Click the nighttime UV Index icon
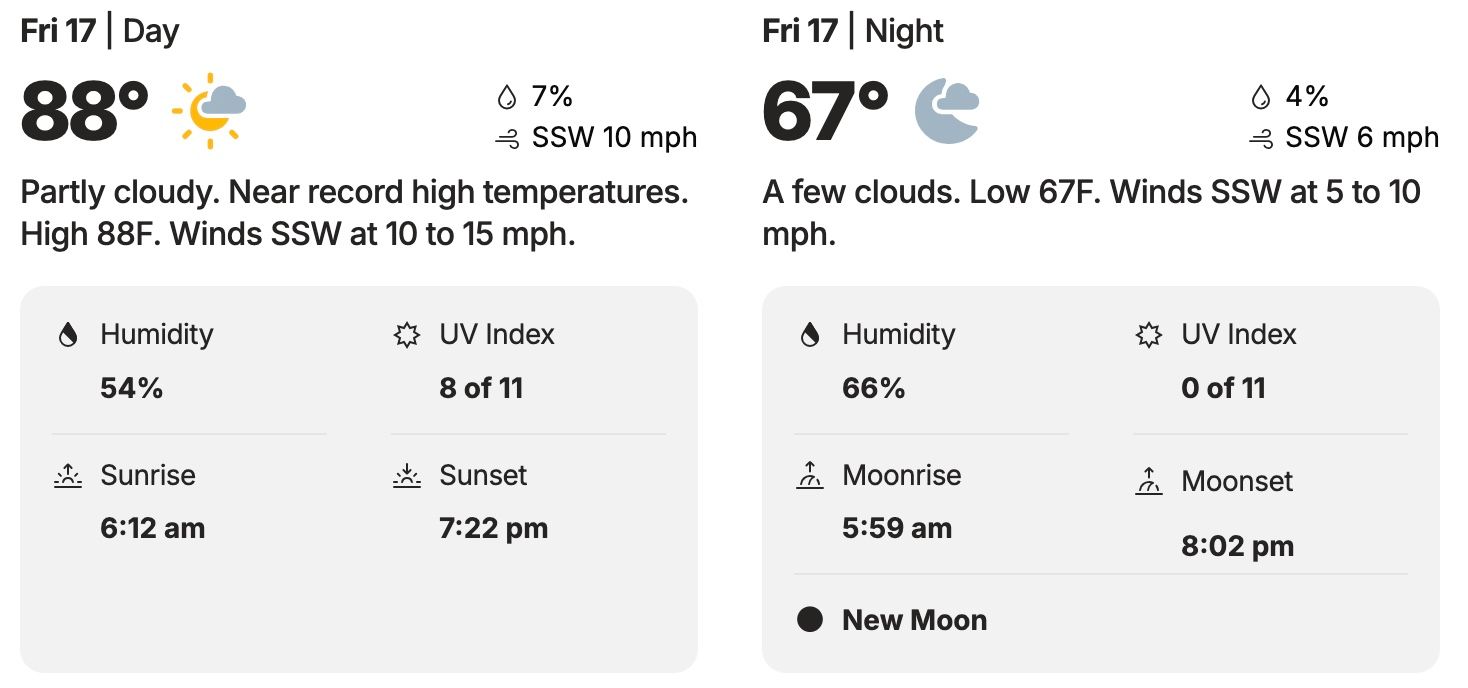The image size is (1468, 688). pos(1148,335)
